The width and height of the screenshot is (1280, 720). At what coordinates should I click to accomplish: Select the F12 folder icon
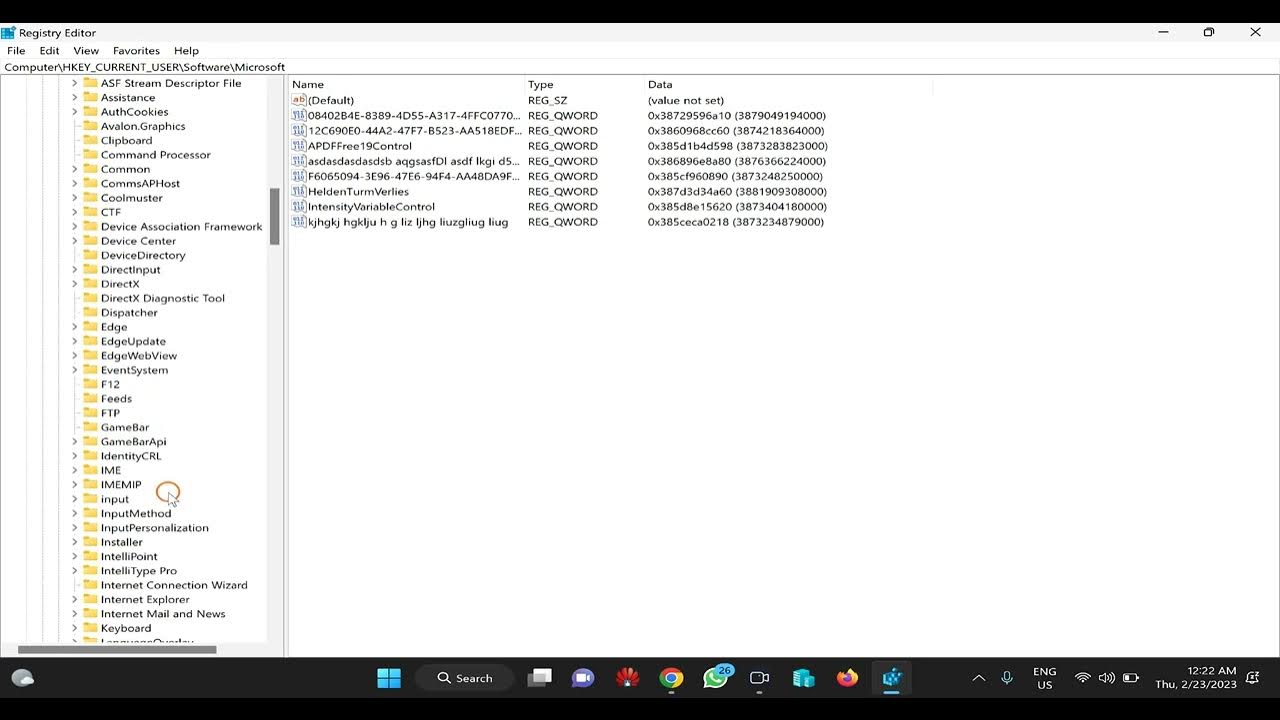(x=90, y=384)
